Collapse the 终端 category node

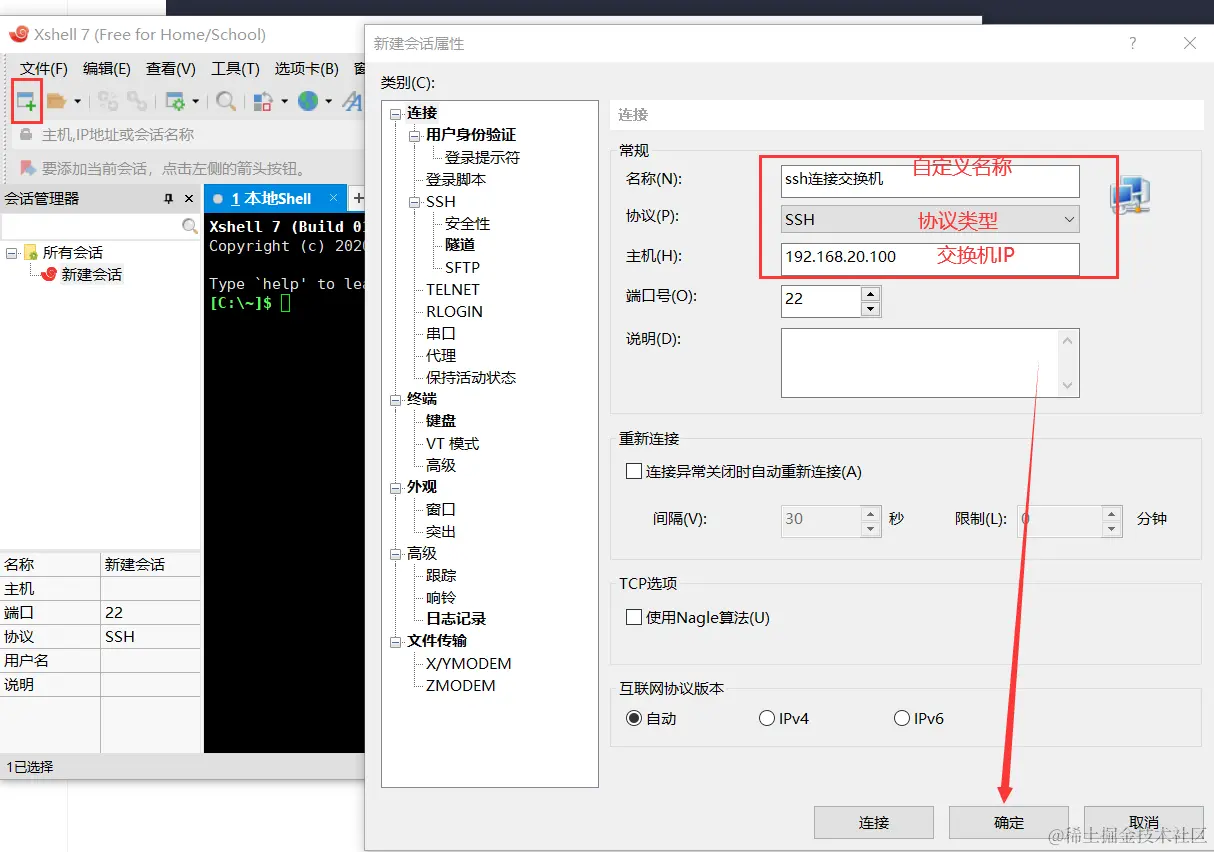(x=395, y=399)
